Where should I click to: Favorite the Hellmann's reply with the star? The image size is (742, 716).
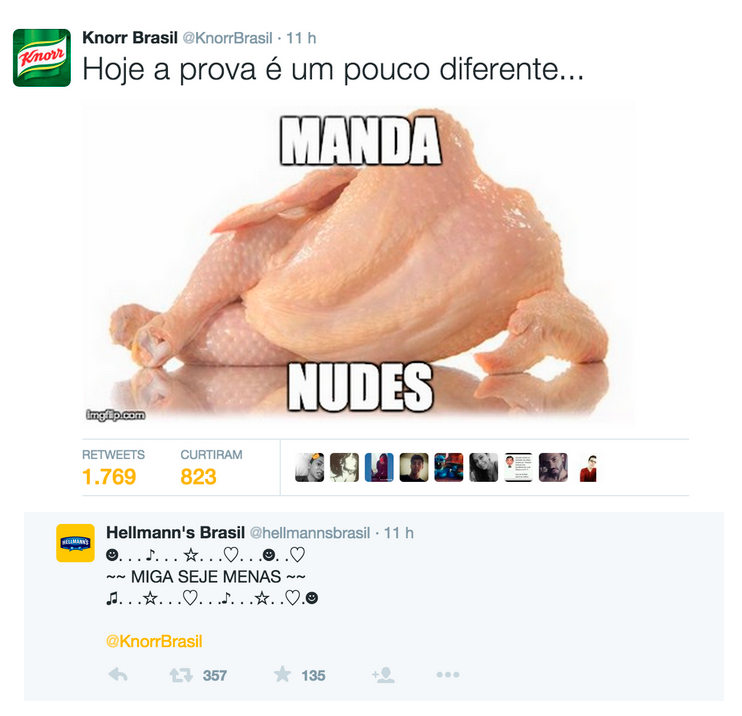pyautogui.click(x=283, y=674)
